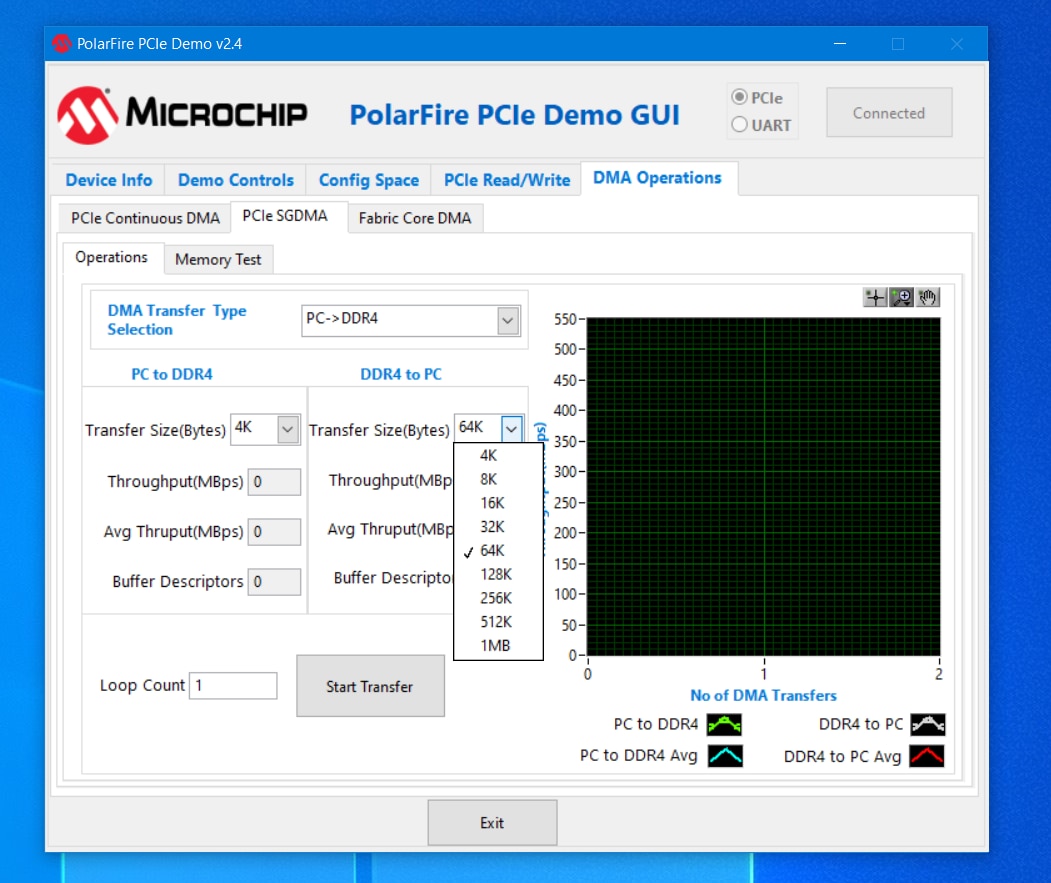Viewport: 1051px width, 883px height.
Task: Choose 512K from the transfer size list
Action: tap(498, 622)
